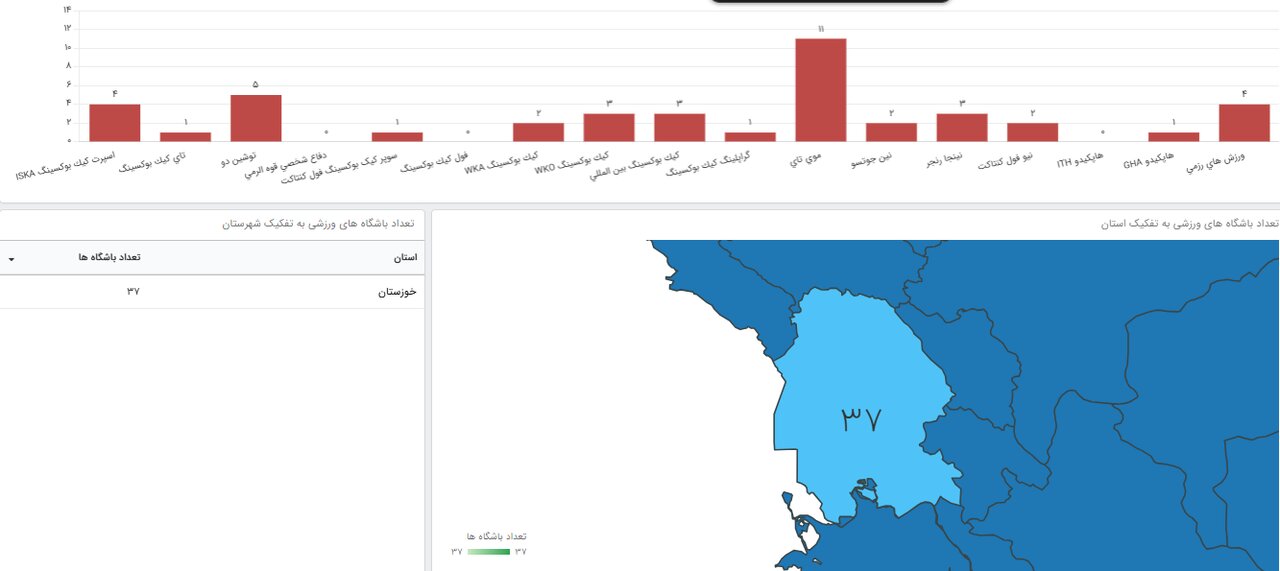Click the green legend gradient bar
Screen dimensions: 1280x571
[489, 551]
